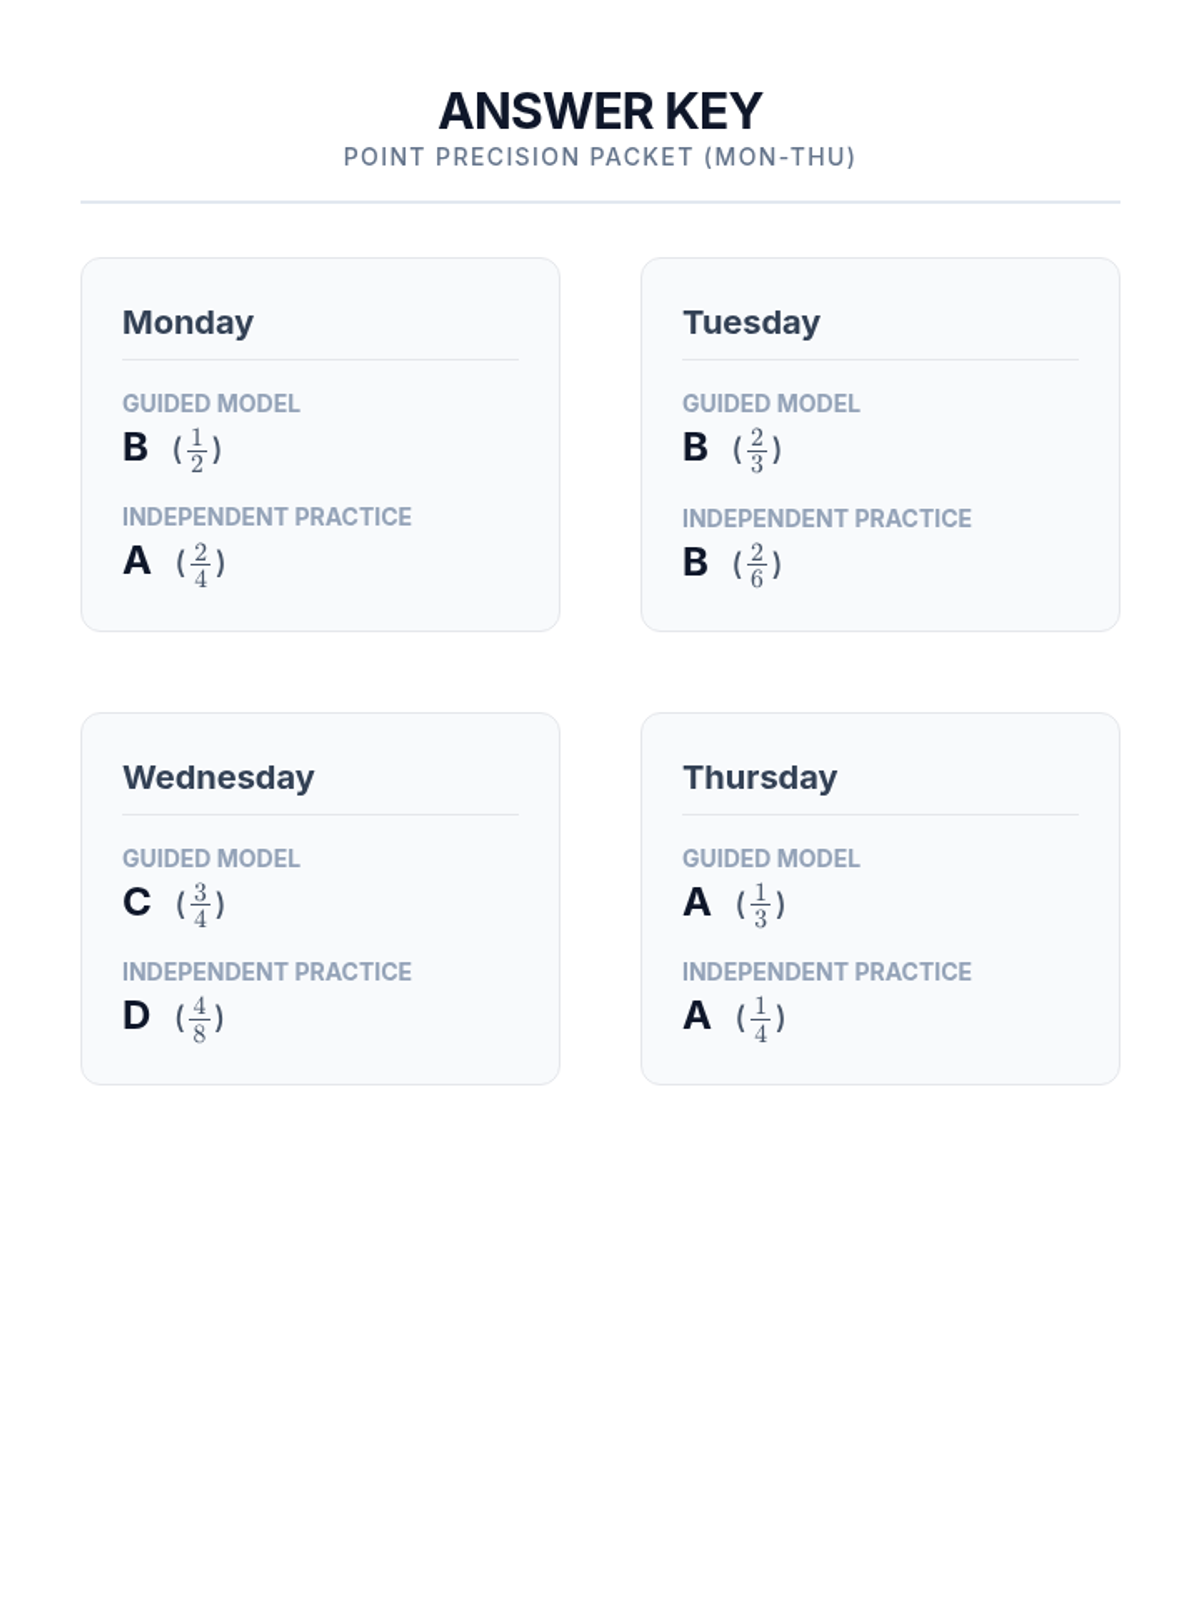Click the Point Precision Packet subtitle
This screenshot has width=1200, height=1600.
click(x=600, y=157)
